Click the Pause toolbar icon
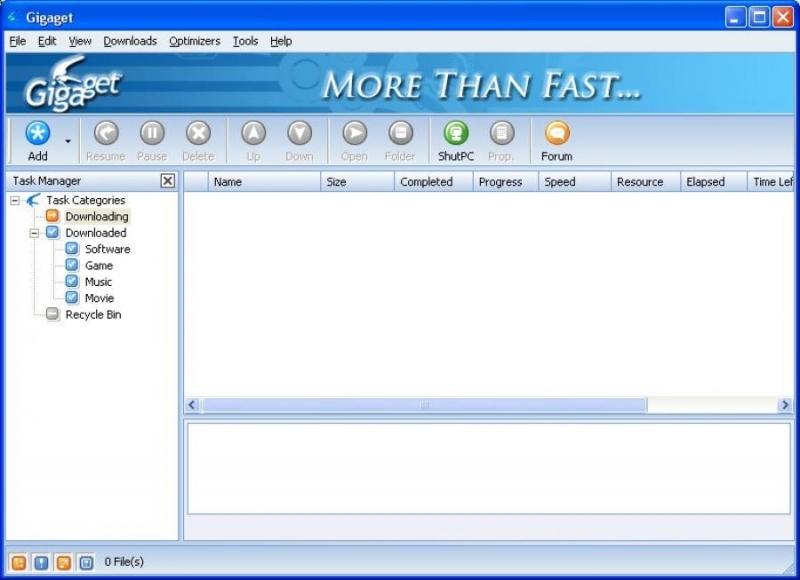Image resolution: width=800 pixels, height=580 pixels. (x=152, y=134)
